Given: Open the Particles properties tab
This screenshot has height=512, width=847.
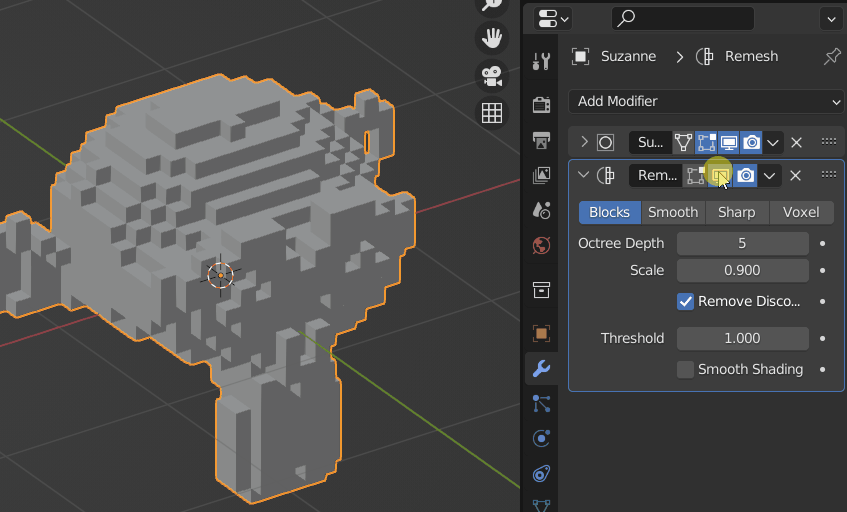Looking at the screenshot, I should point(541,403).
